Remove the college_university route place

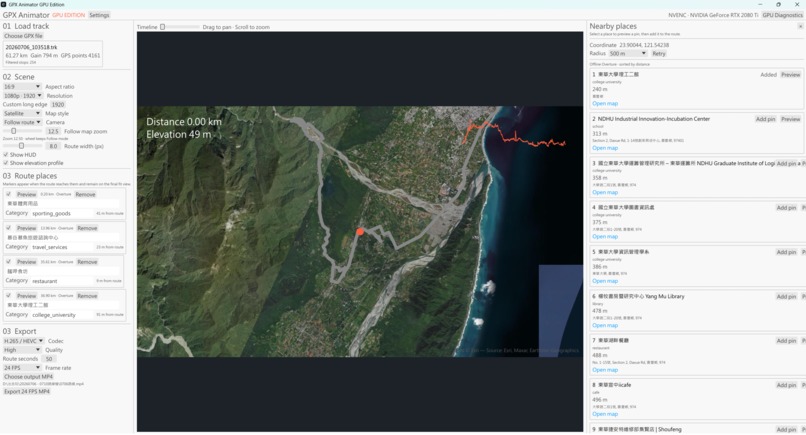point(87,296)
